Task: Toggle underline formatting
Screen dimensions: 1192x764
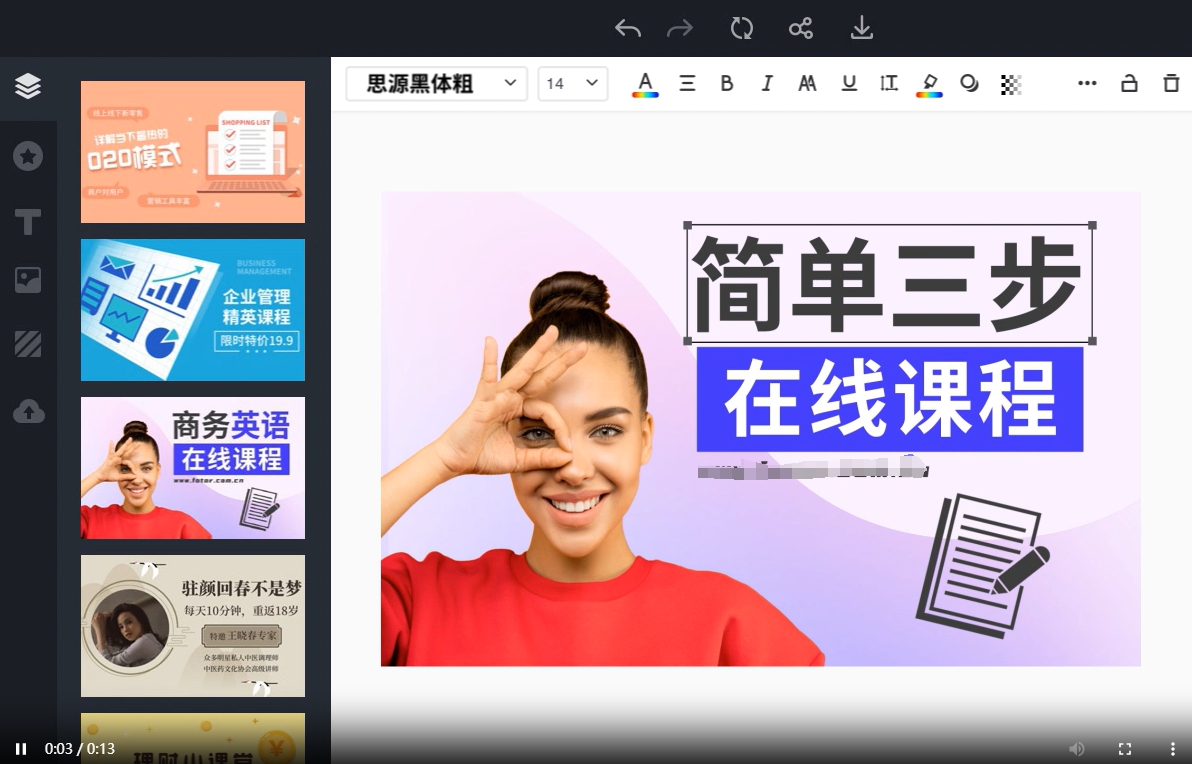Action: pos(849,84)
